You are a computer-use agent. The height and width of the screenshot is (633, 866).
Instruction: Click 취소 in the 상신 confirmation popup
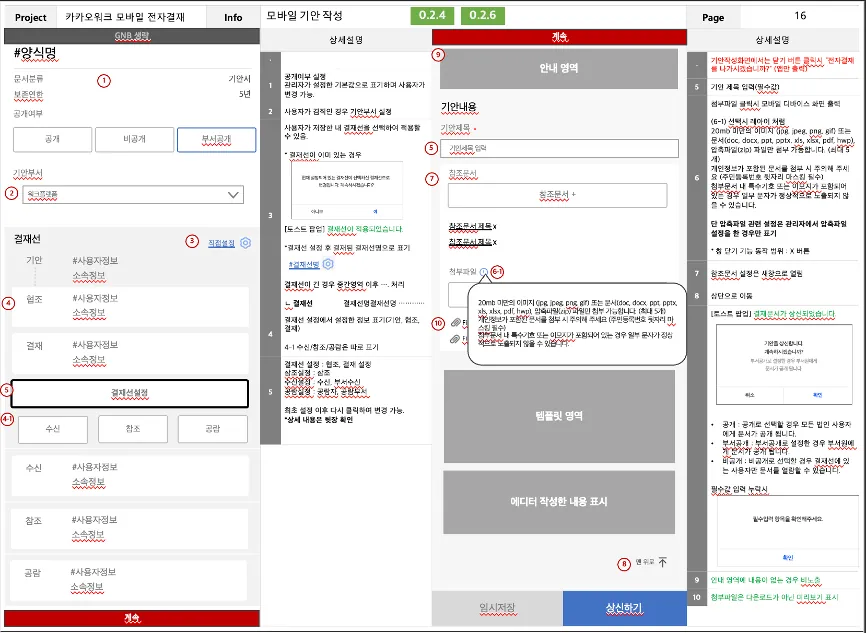[750, 395]
